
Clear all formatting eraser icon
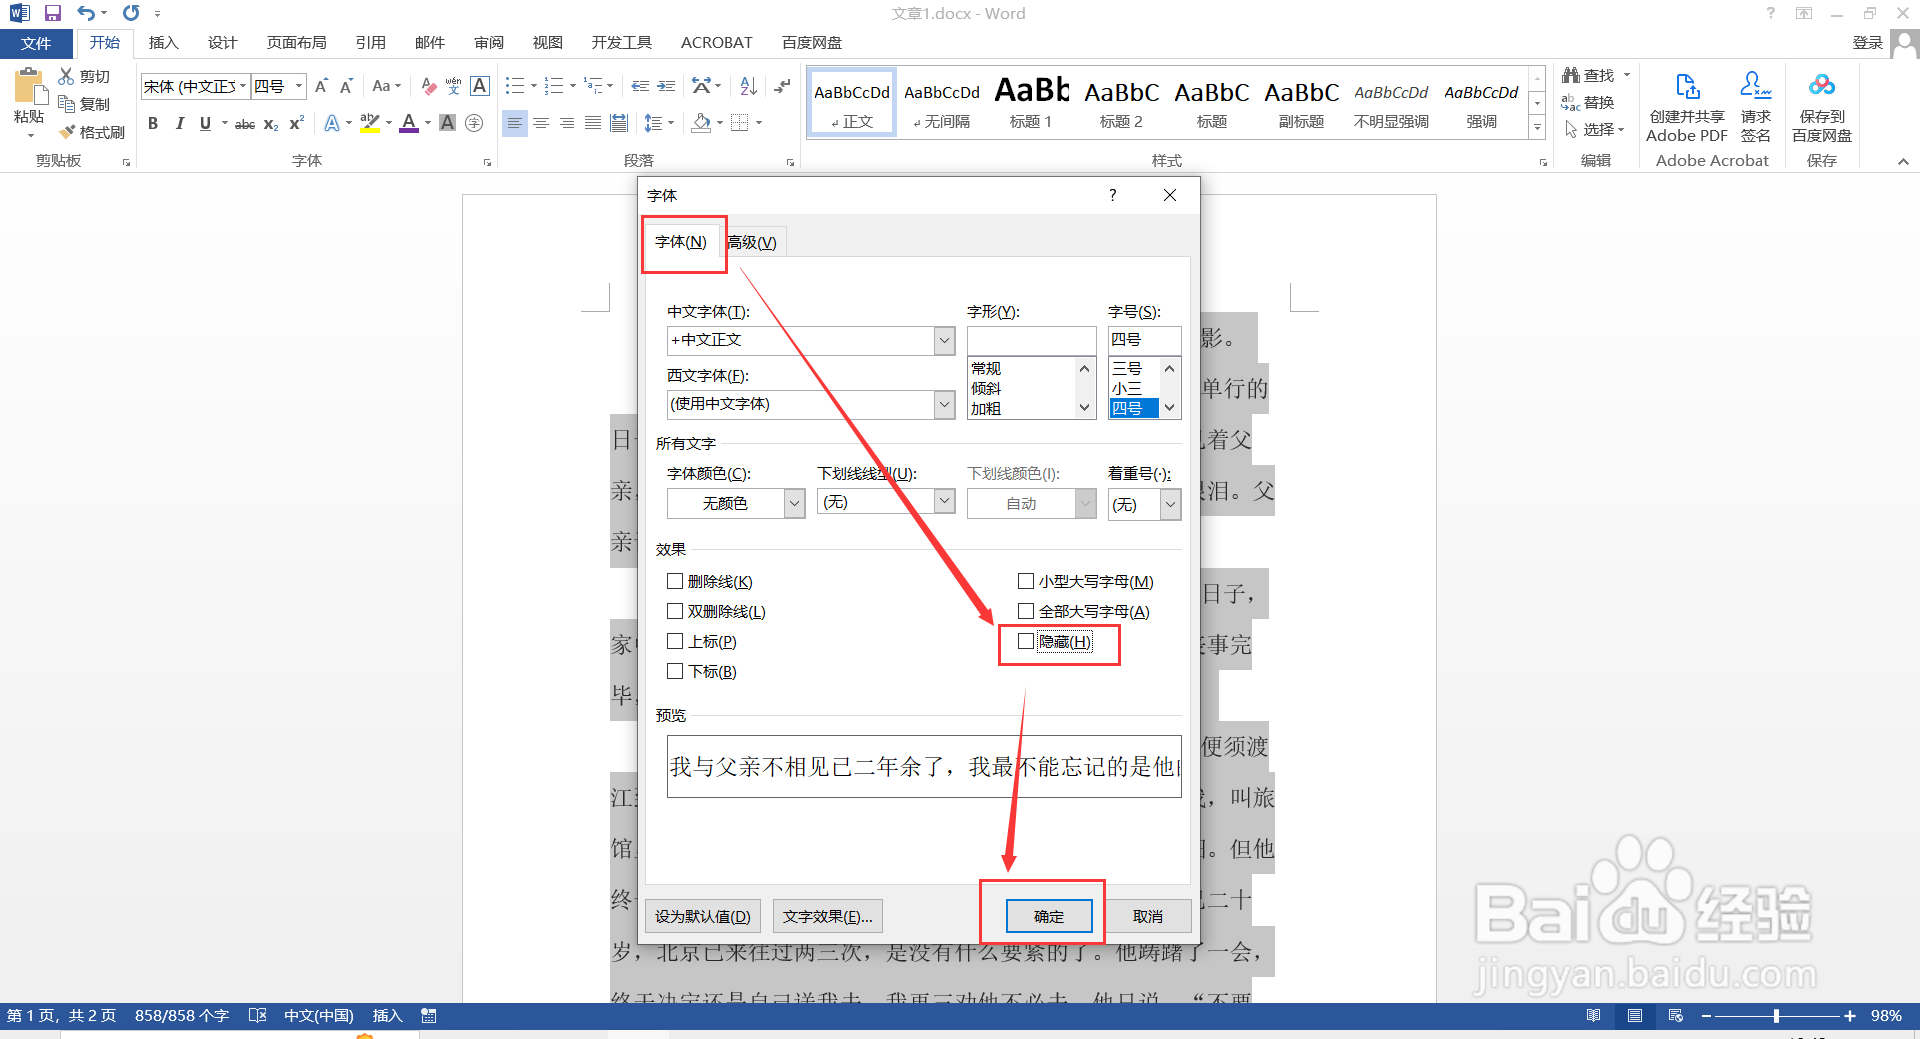point(429,86)
